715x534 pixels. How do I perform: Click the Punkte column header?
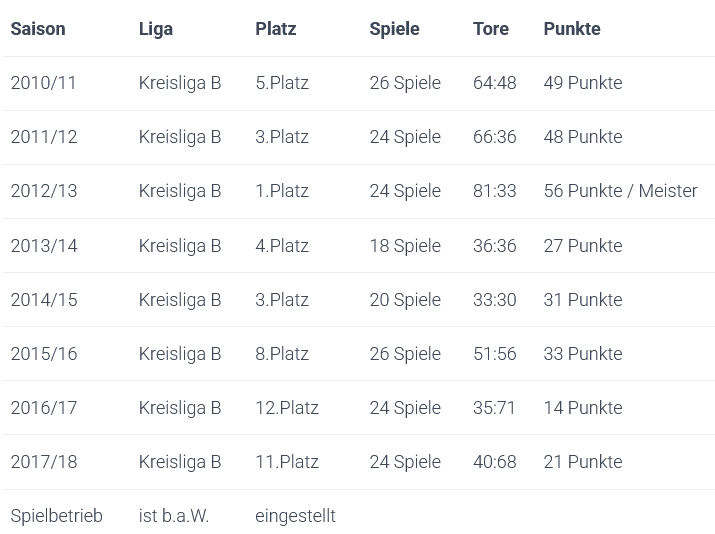pos(572,29)
